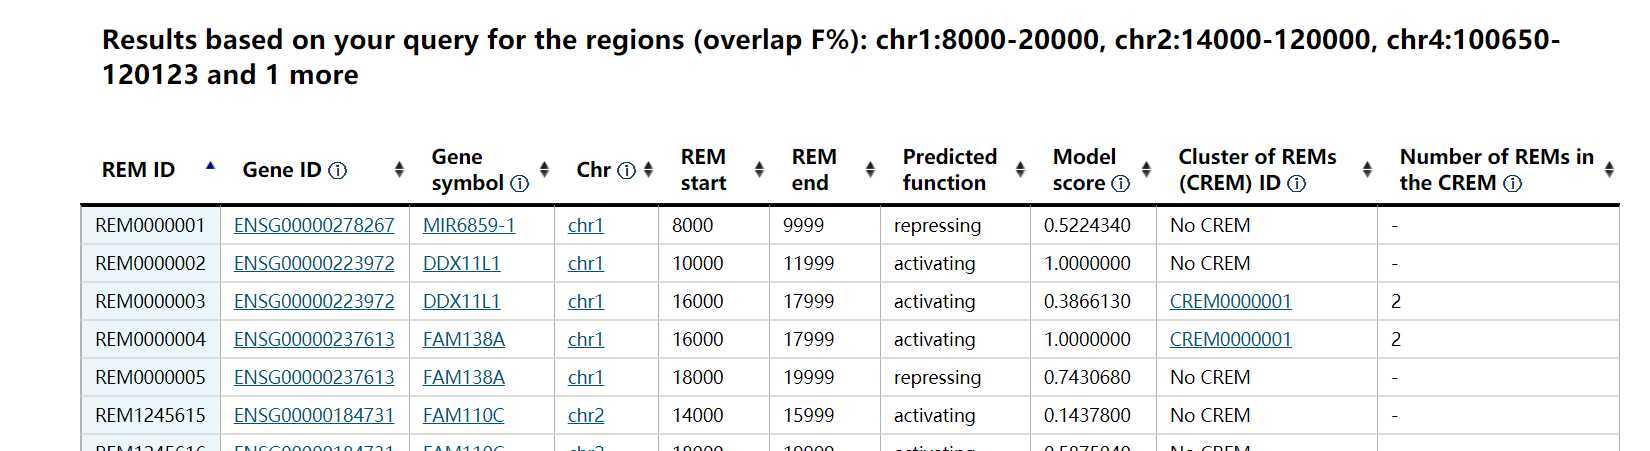Sort by Model score column arrows
Screen dimensions: 1650x451
(x=1146, y=170)
